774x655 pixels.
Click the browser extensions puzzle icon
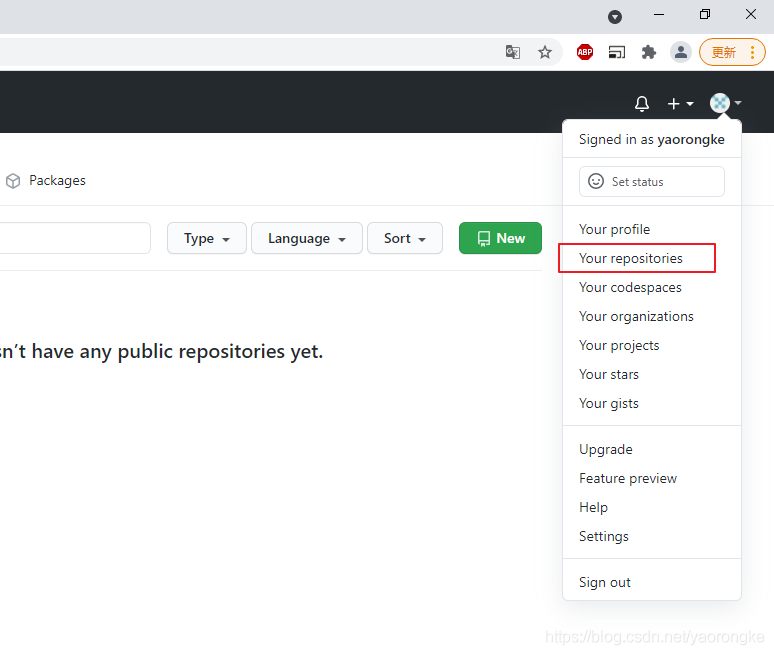(649, 52)
